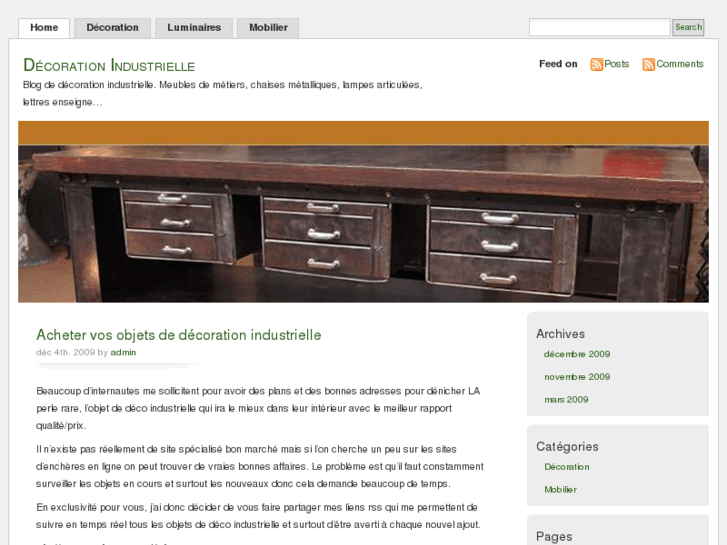
Task: Click paragraph starting 'Beaucoup d'internautes me sollicitent'
Action: point(258,408)
